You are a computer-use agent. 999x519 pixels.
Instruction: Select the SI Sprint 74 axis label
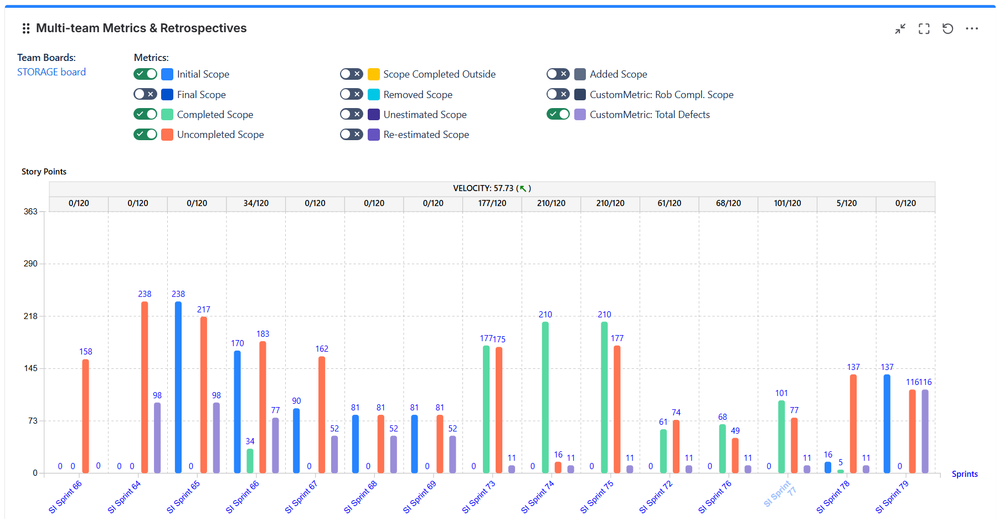[x=538, y=497]
